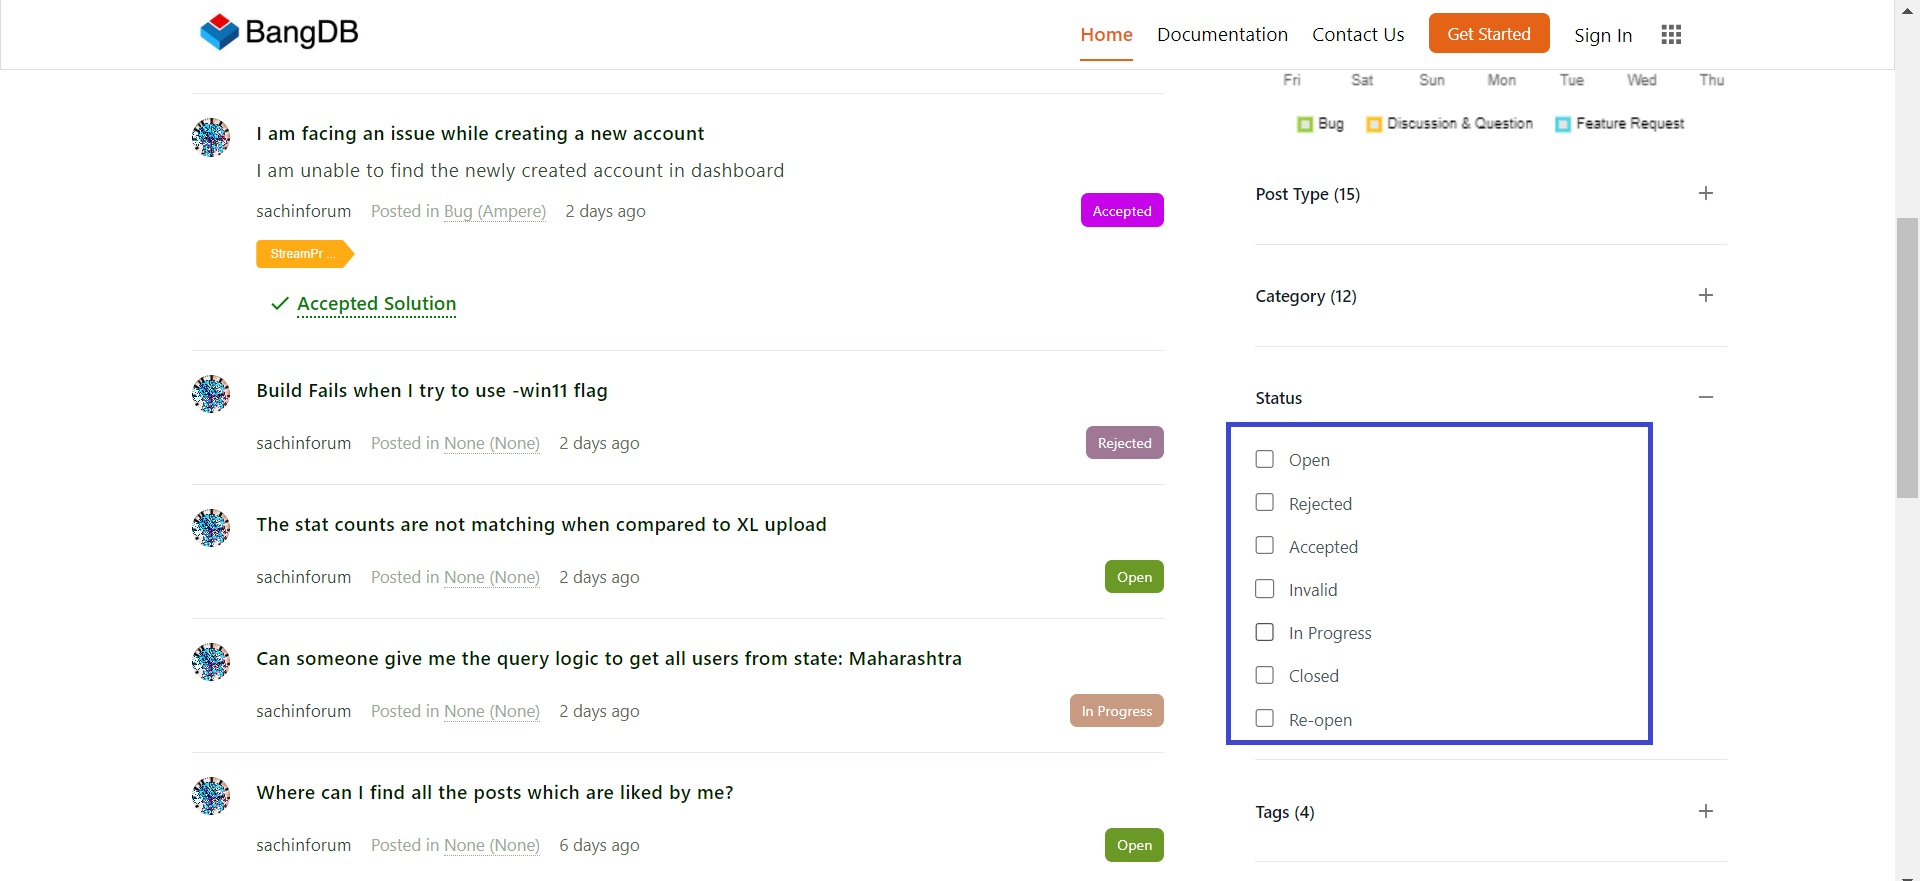The image size is (1920, 881).
Task: Open the Accepted Solution link
Action: 376,304
